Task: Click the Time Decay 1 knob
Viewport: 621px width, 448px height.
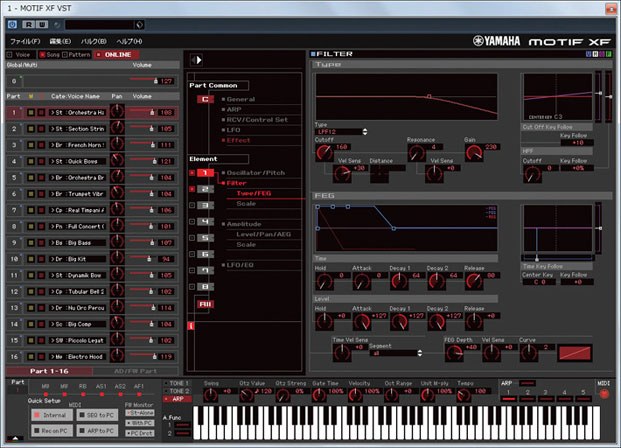Action: [x=399, y=281]
